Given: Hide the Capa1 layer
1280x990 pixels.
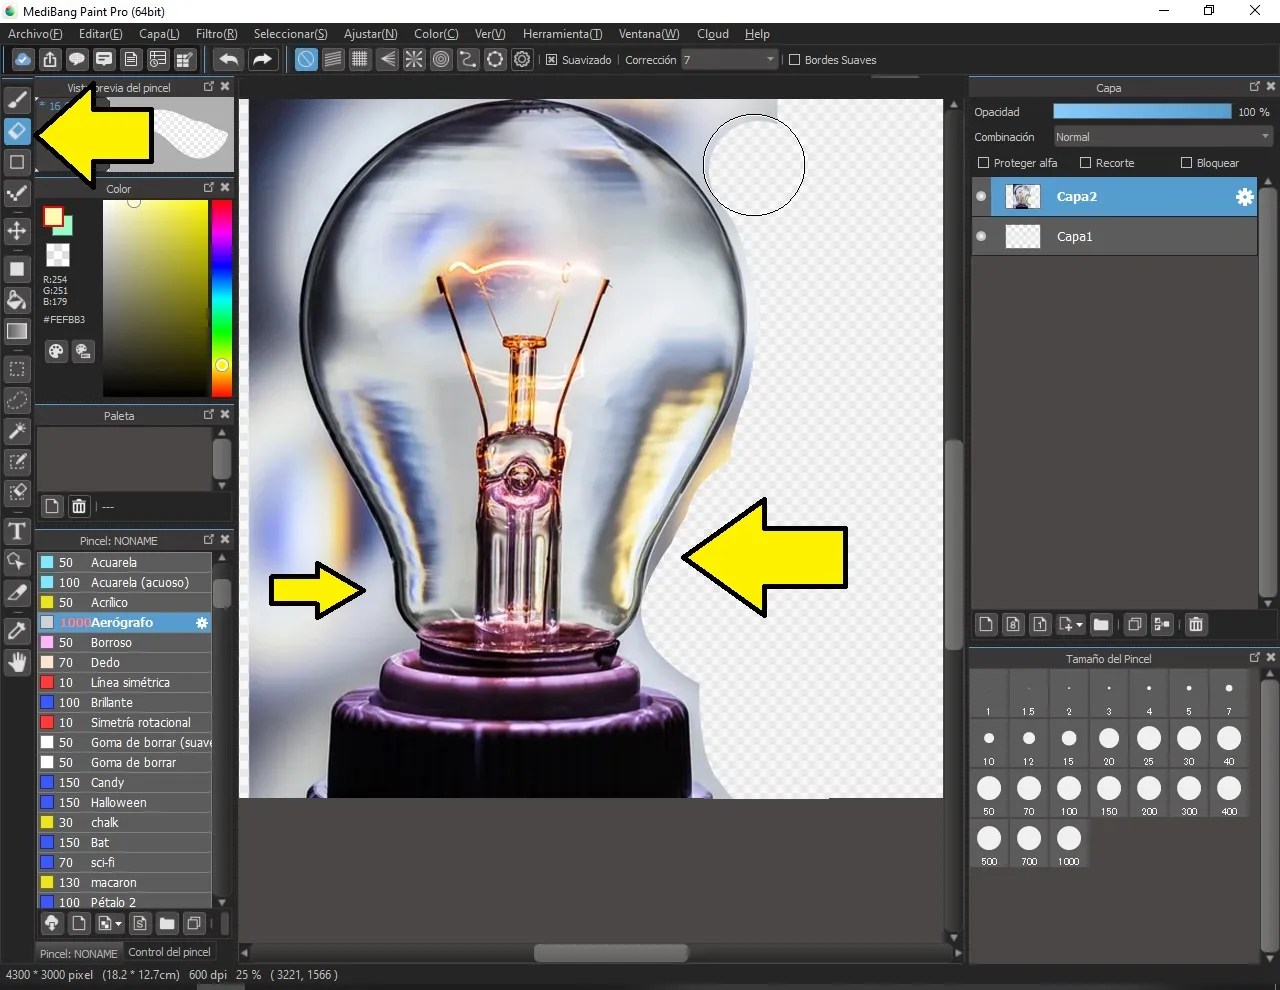Looking at the screenshot, I should [981, 237].
